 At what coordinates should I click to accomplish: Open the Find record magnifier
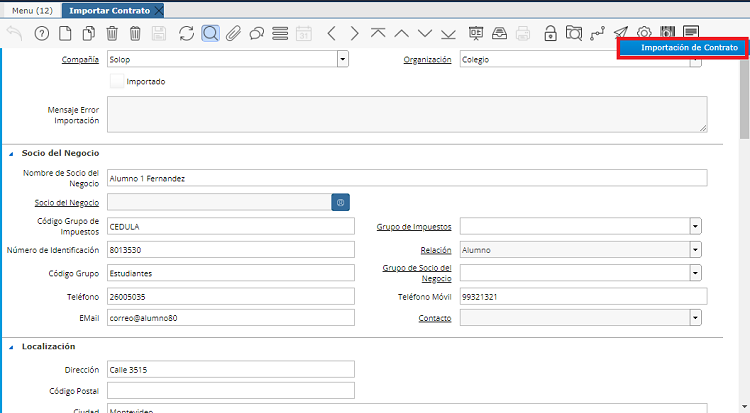(x=210, y=33)
